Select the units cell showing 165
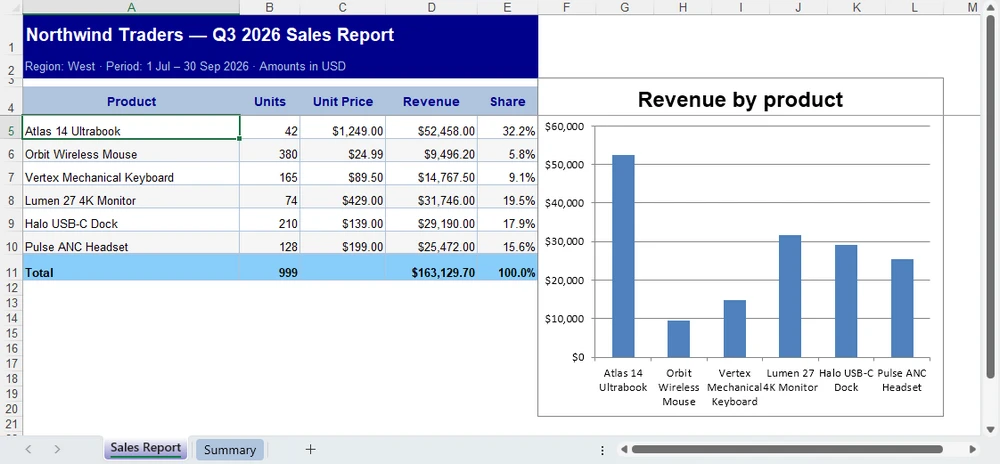This screenshot has height=464, width=1000. (270, 174)
